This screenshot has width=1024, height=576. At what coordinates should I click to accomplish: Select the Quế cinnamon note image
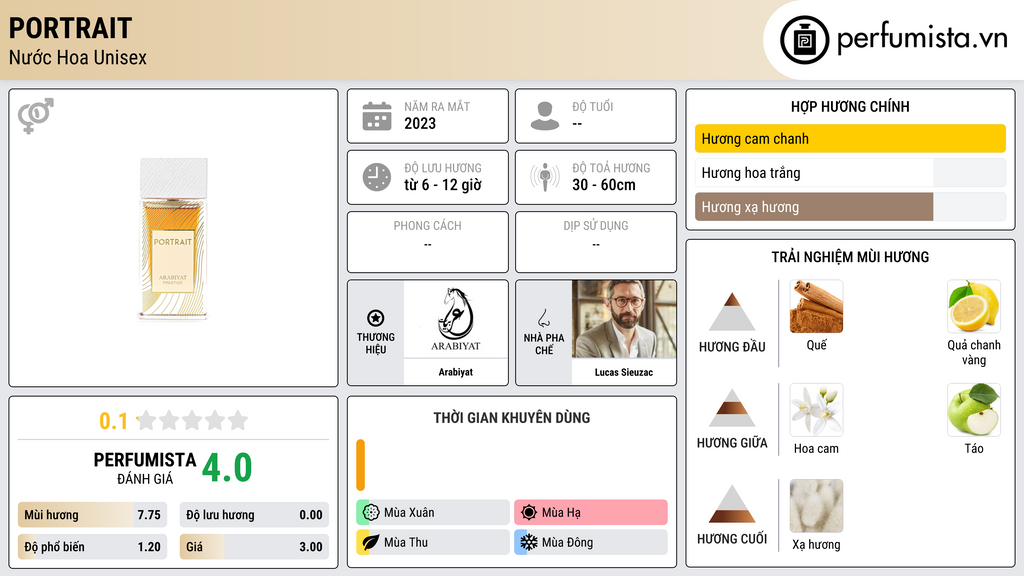pos(816,306)
